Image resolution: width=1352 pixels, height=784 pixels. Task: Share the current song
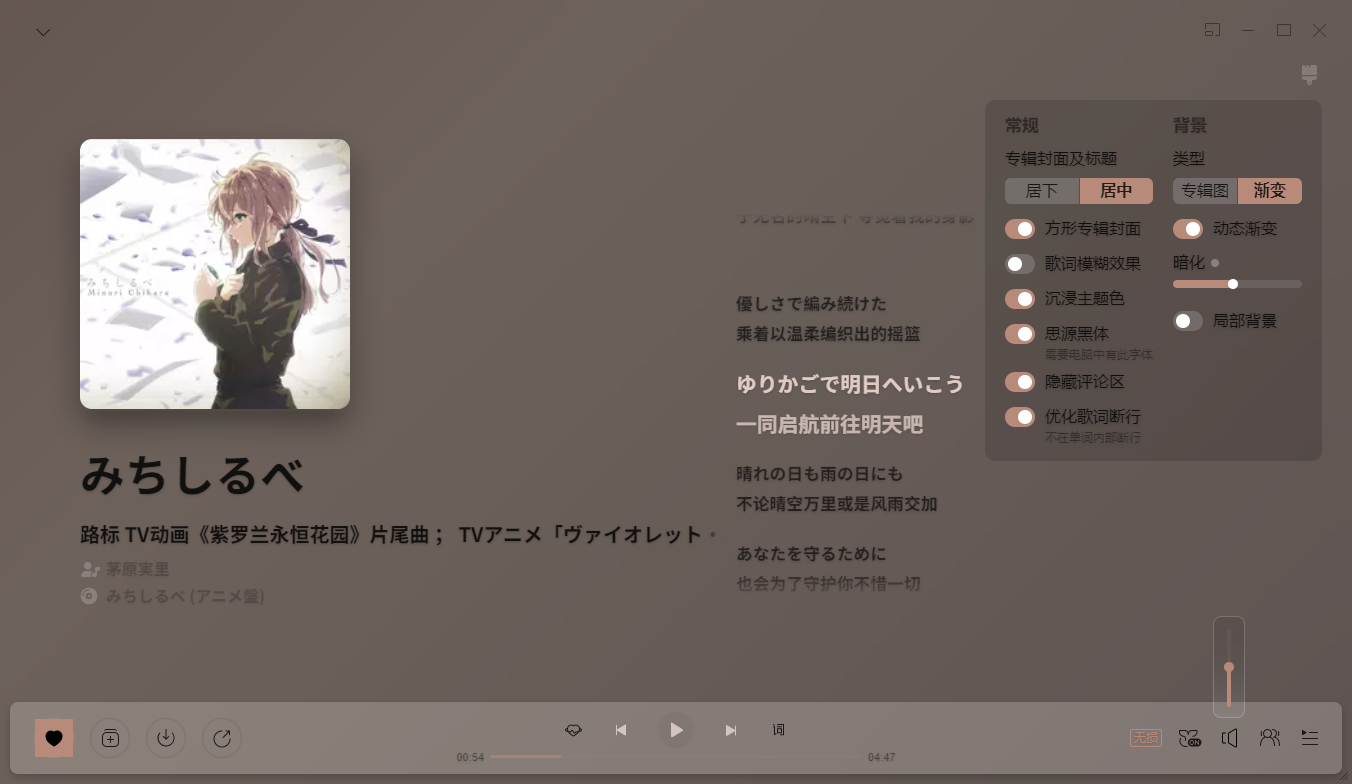222,738
